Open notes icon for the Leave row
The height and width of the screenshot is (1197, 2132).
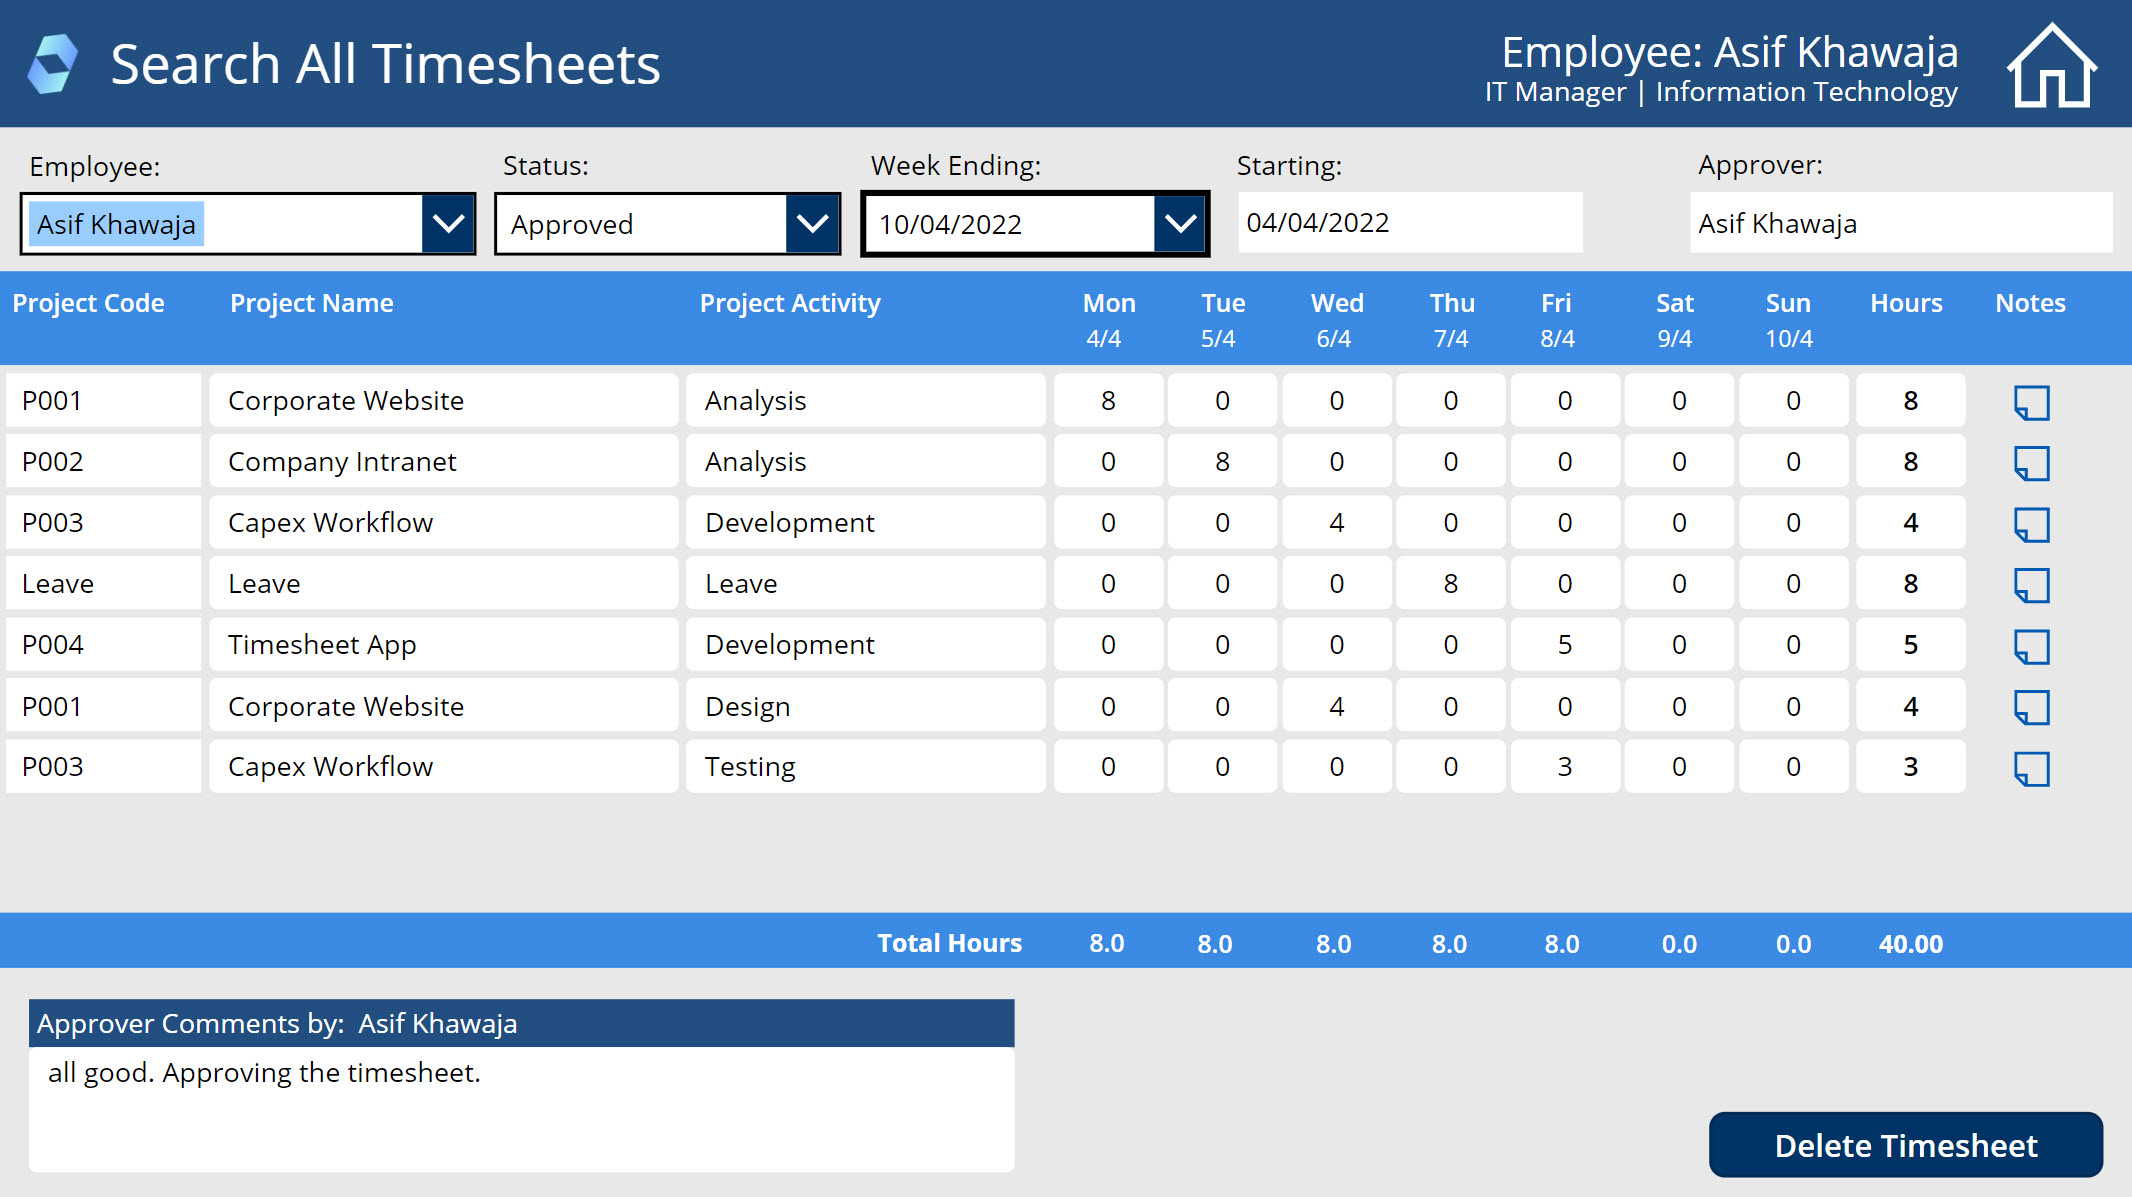click(2031, 585)
